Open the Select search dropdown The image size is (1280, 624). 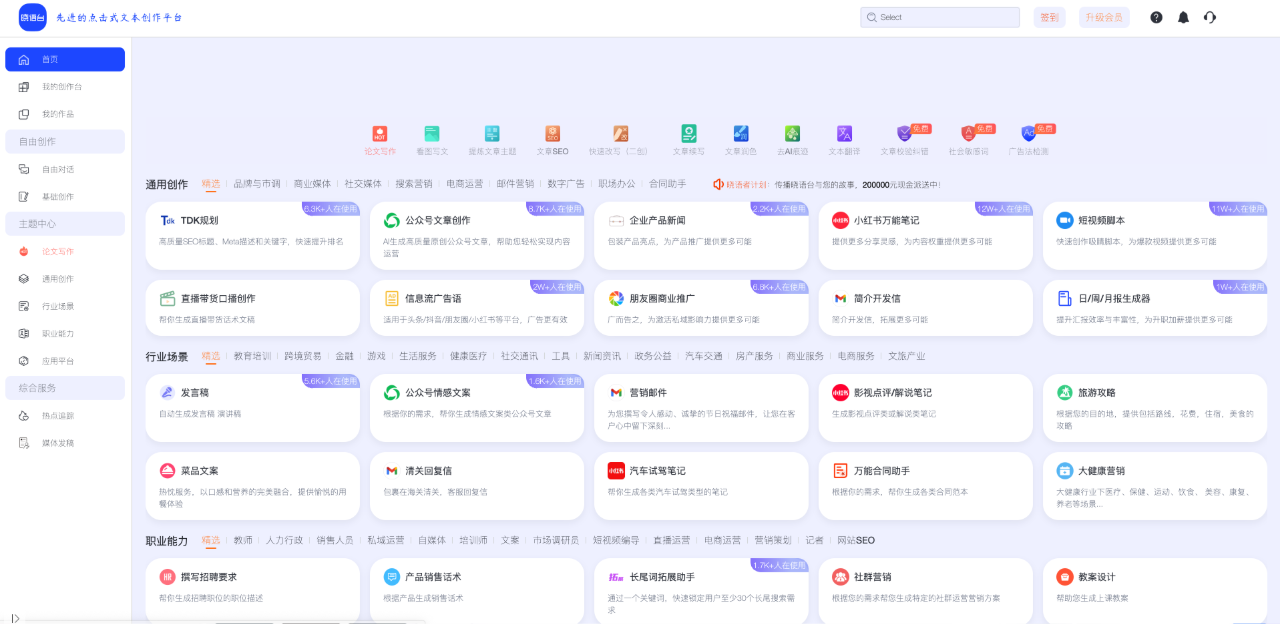939,17
